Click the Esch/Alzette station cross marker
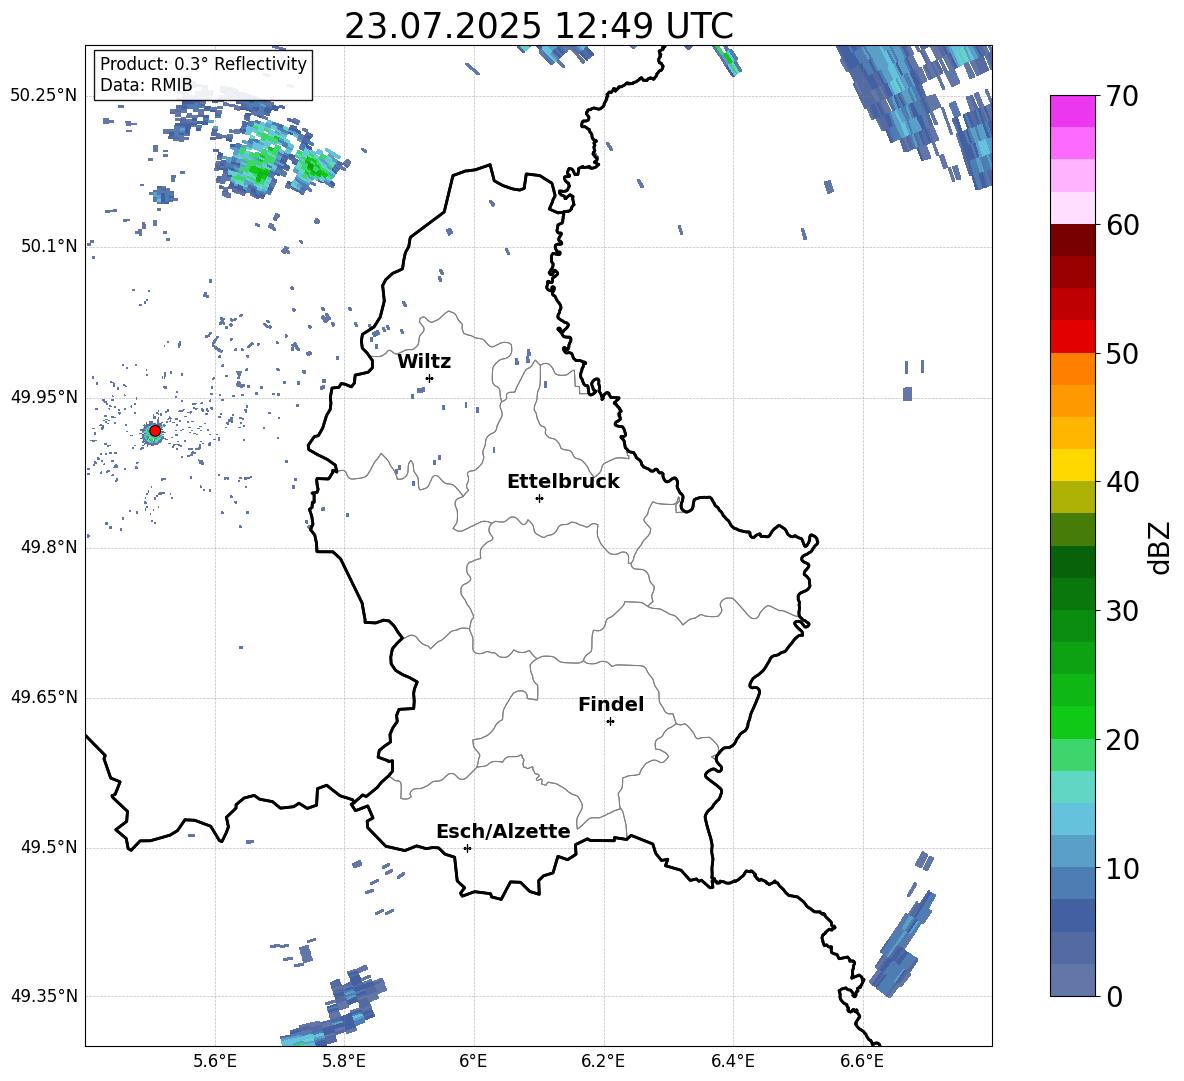Image resolution: width=1184 pixels, height=1081 pixels. 467,848
